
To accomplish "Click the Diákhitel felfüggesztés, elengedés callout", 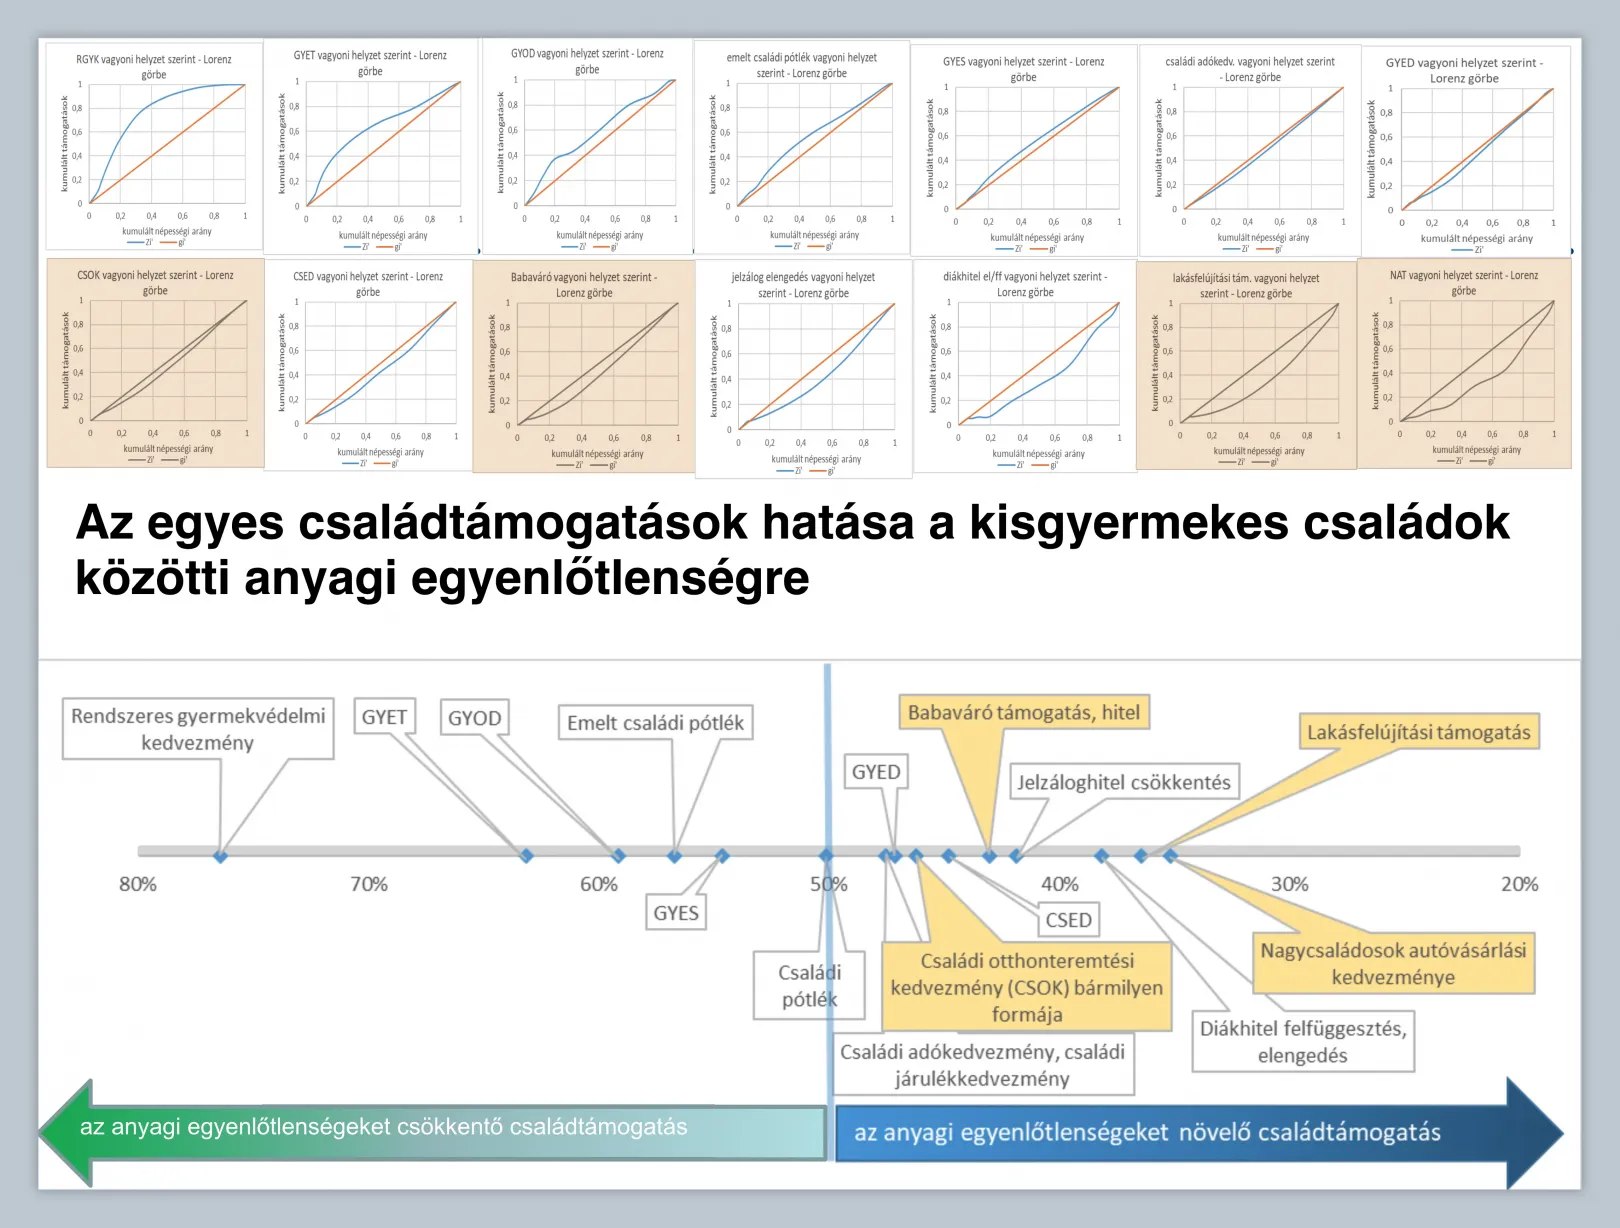I will click(1303, 1042).
